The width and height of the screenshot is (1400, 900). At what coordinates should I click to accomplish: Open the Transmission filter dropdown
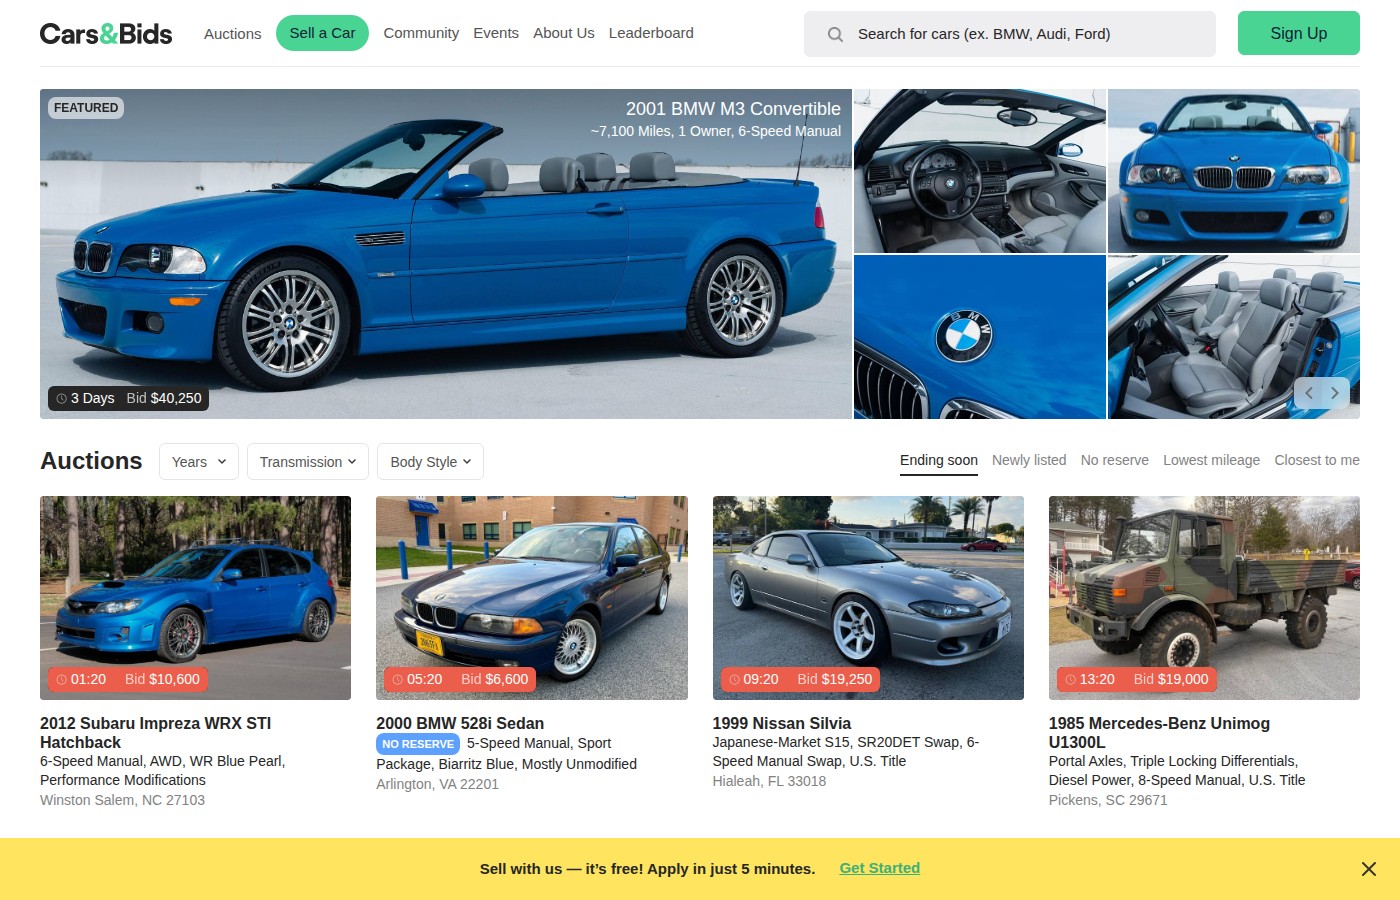pyautogui.click(x=307, y=461)
